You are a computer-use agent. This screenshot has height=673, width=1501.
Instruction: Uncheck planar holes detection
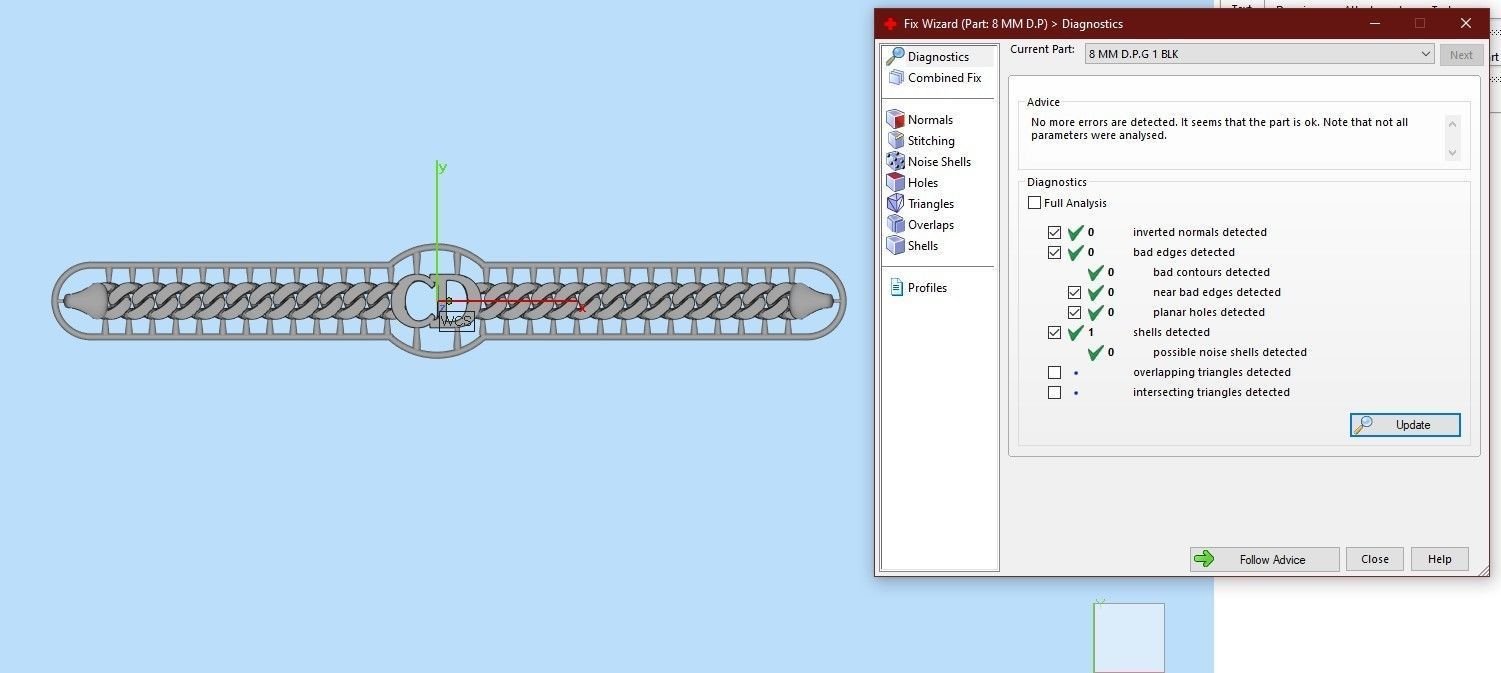click(x=1074, y=312)
